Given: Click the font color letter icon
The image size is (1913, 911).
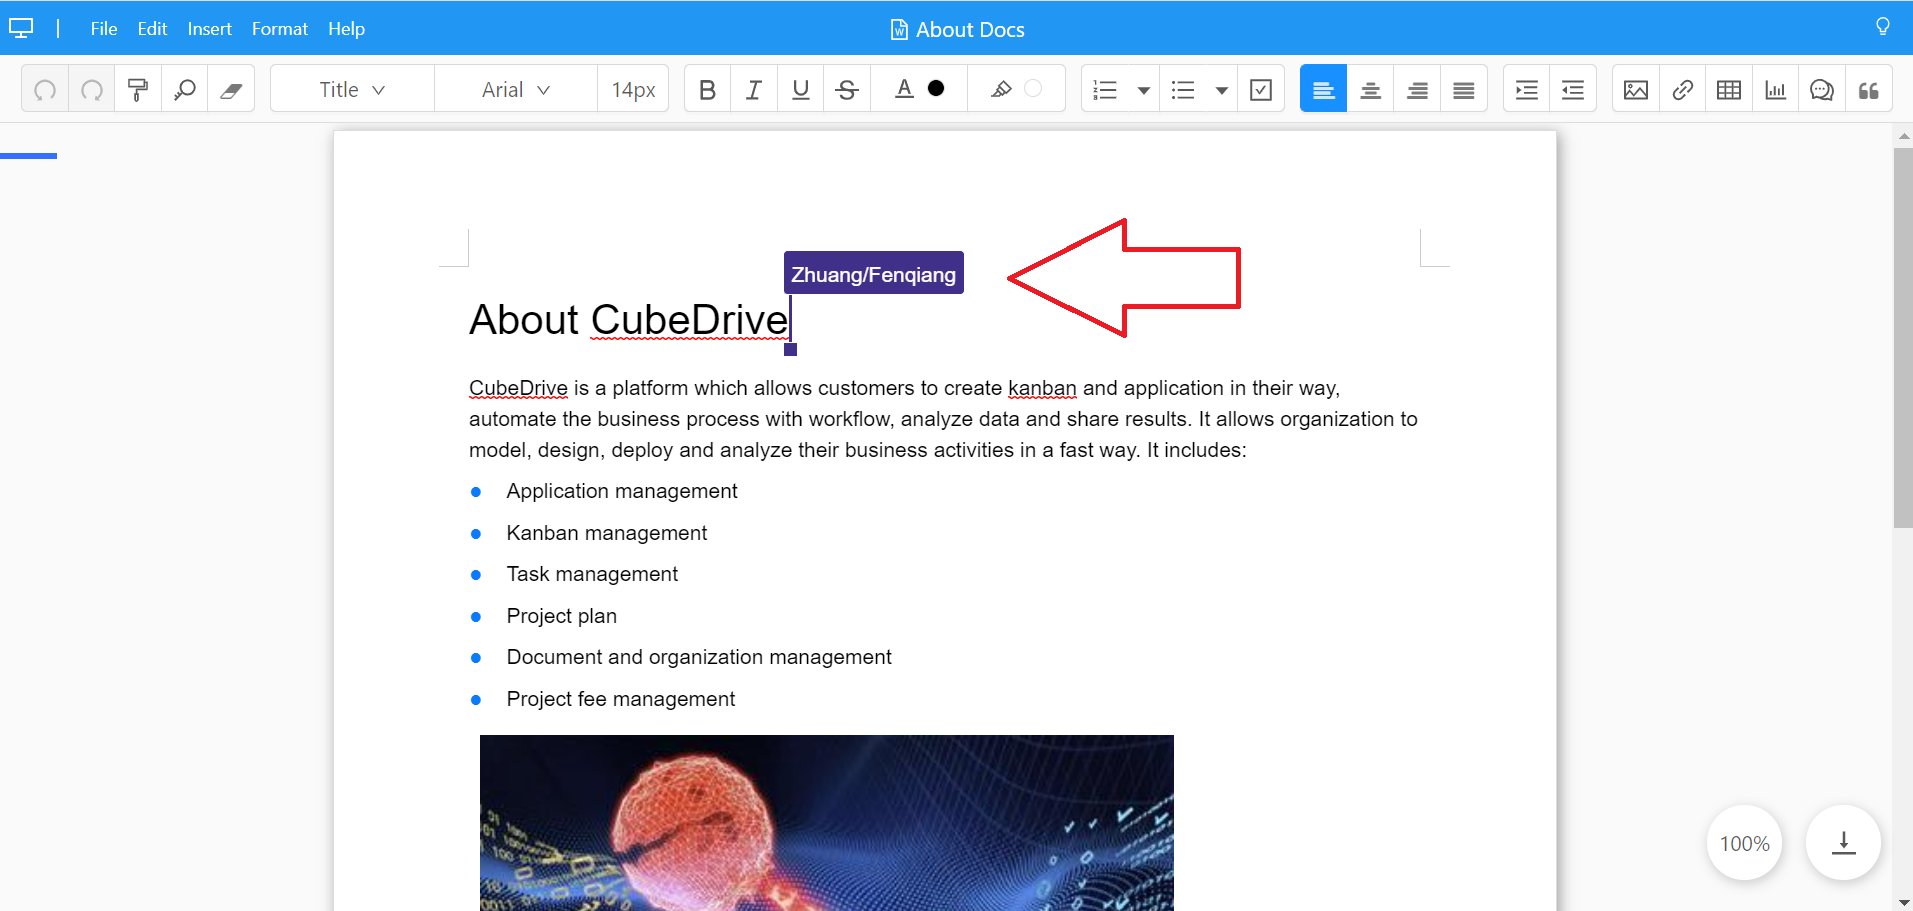Looking at the screenshot, I should [x=904, y=89].
